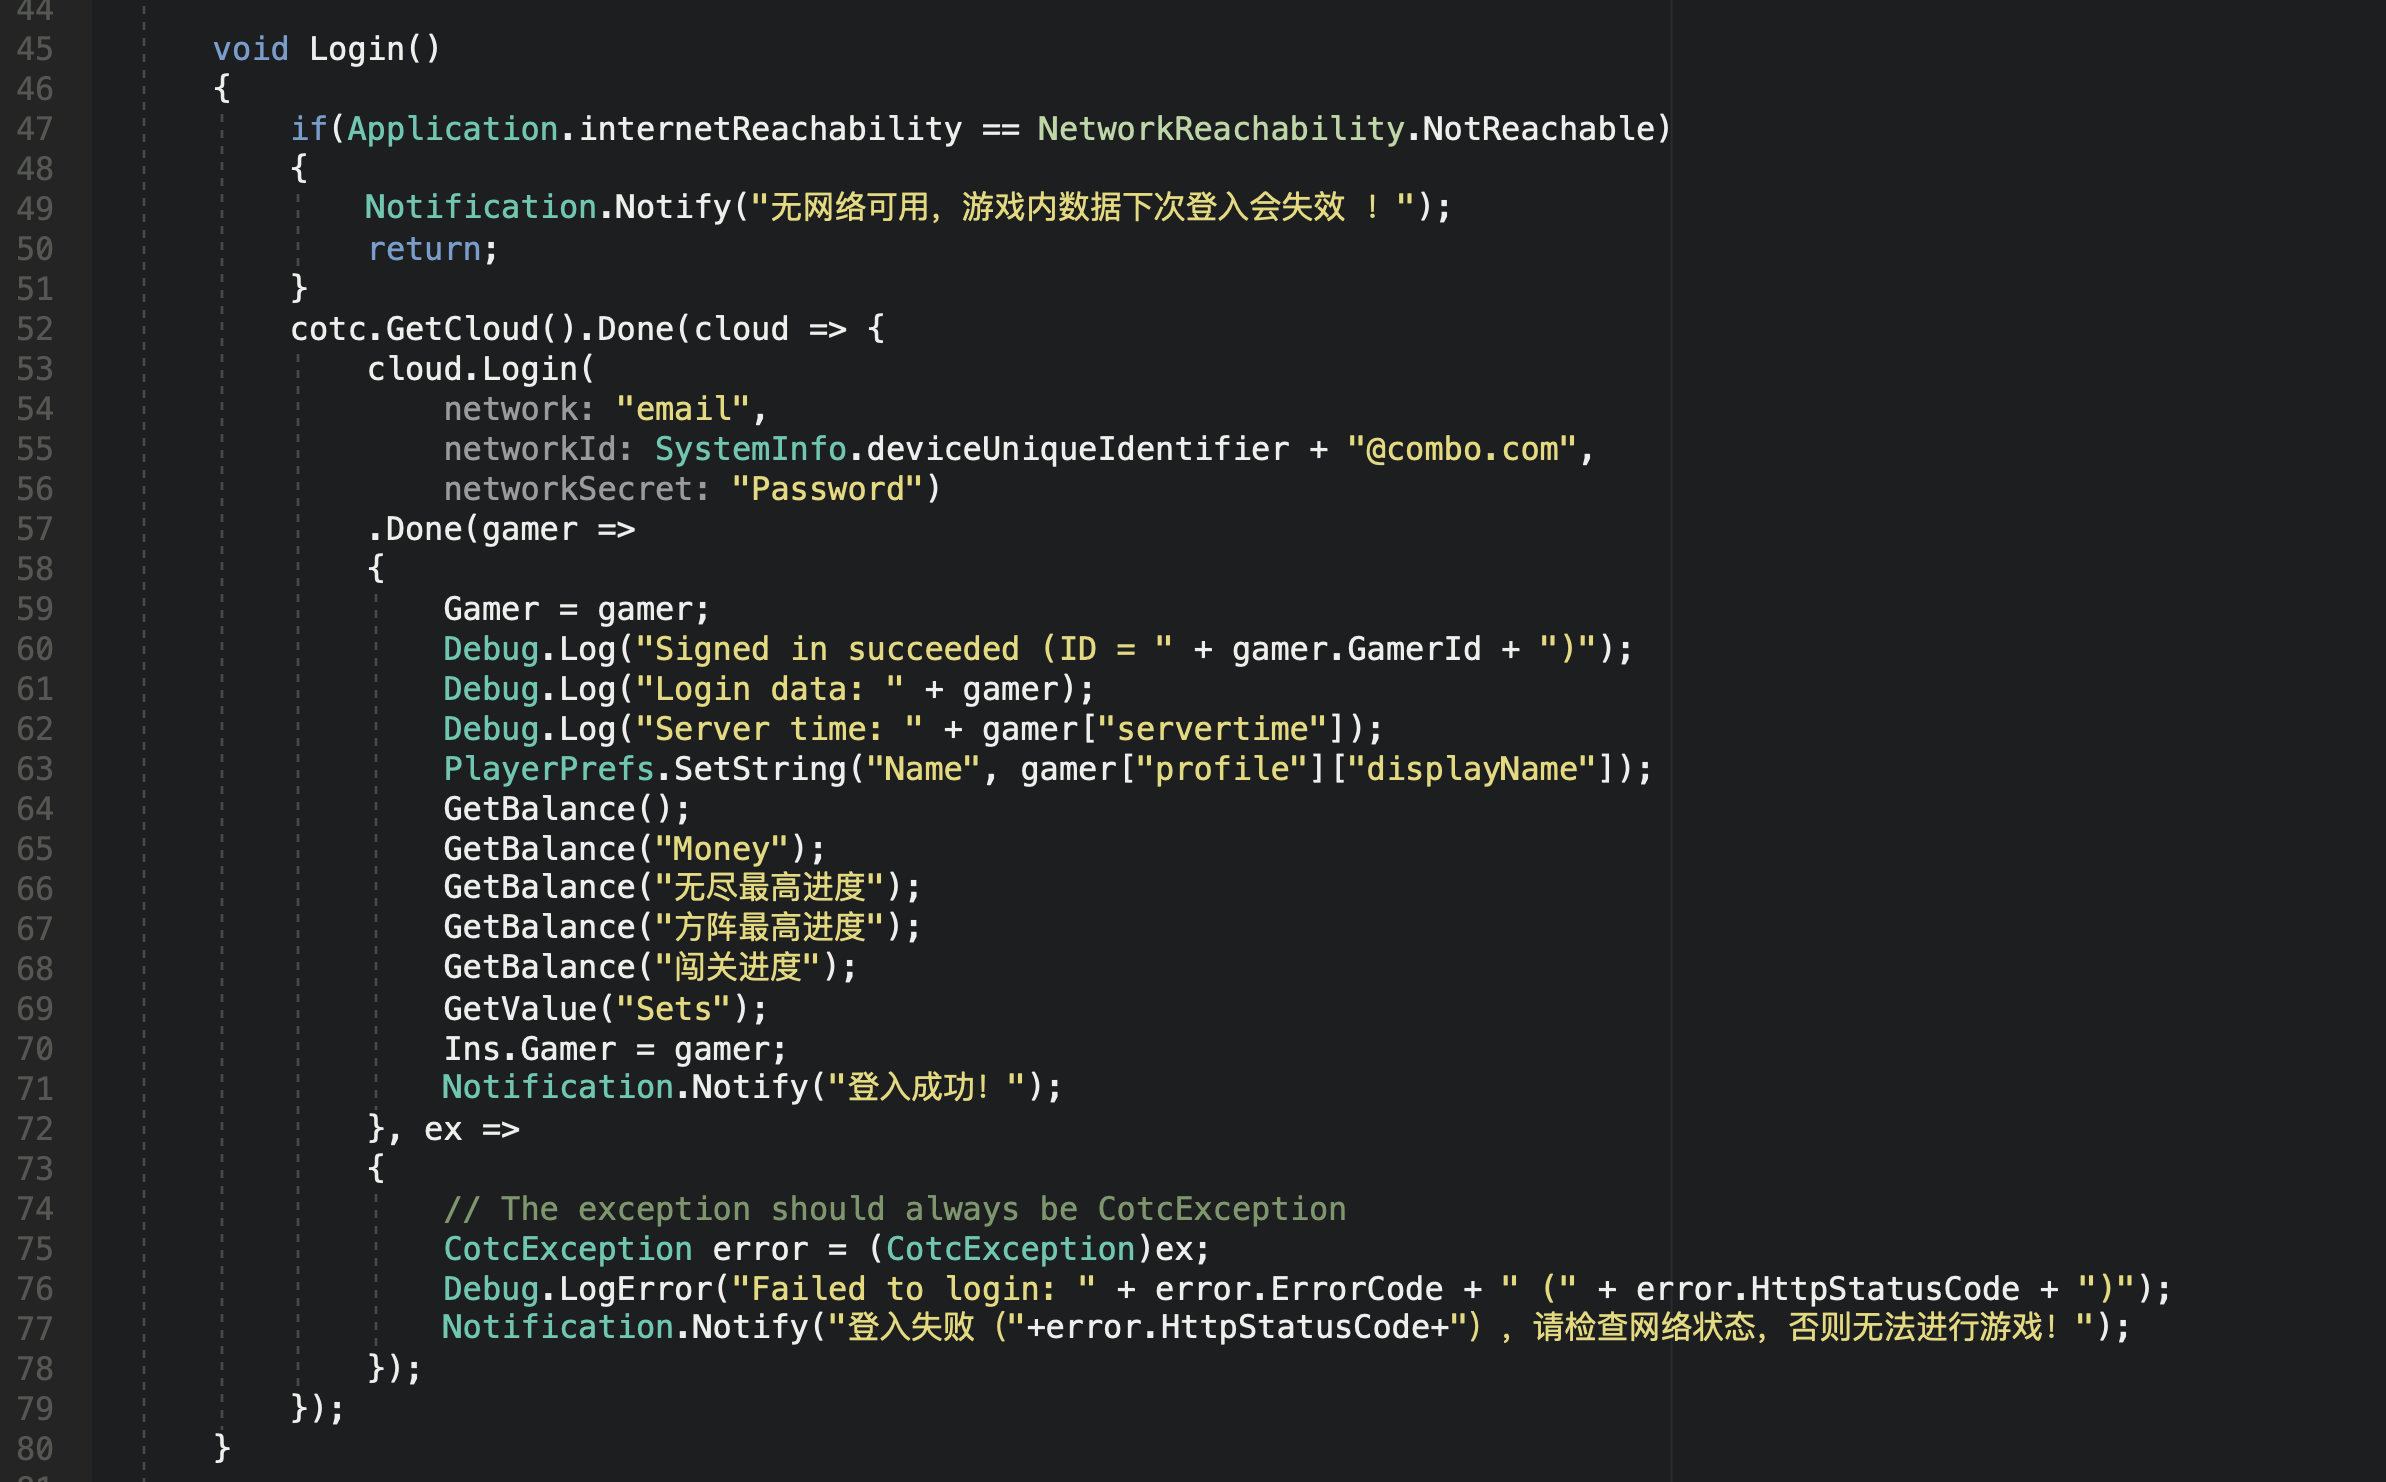Screen dimensions: 2386x1482
Task: Click the "Sets" string on line 69
Action: (674, 1009)
